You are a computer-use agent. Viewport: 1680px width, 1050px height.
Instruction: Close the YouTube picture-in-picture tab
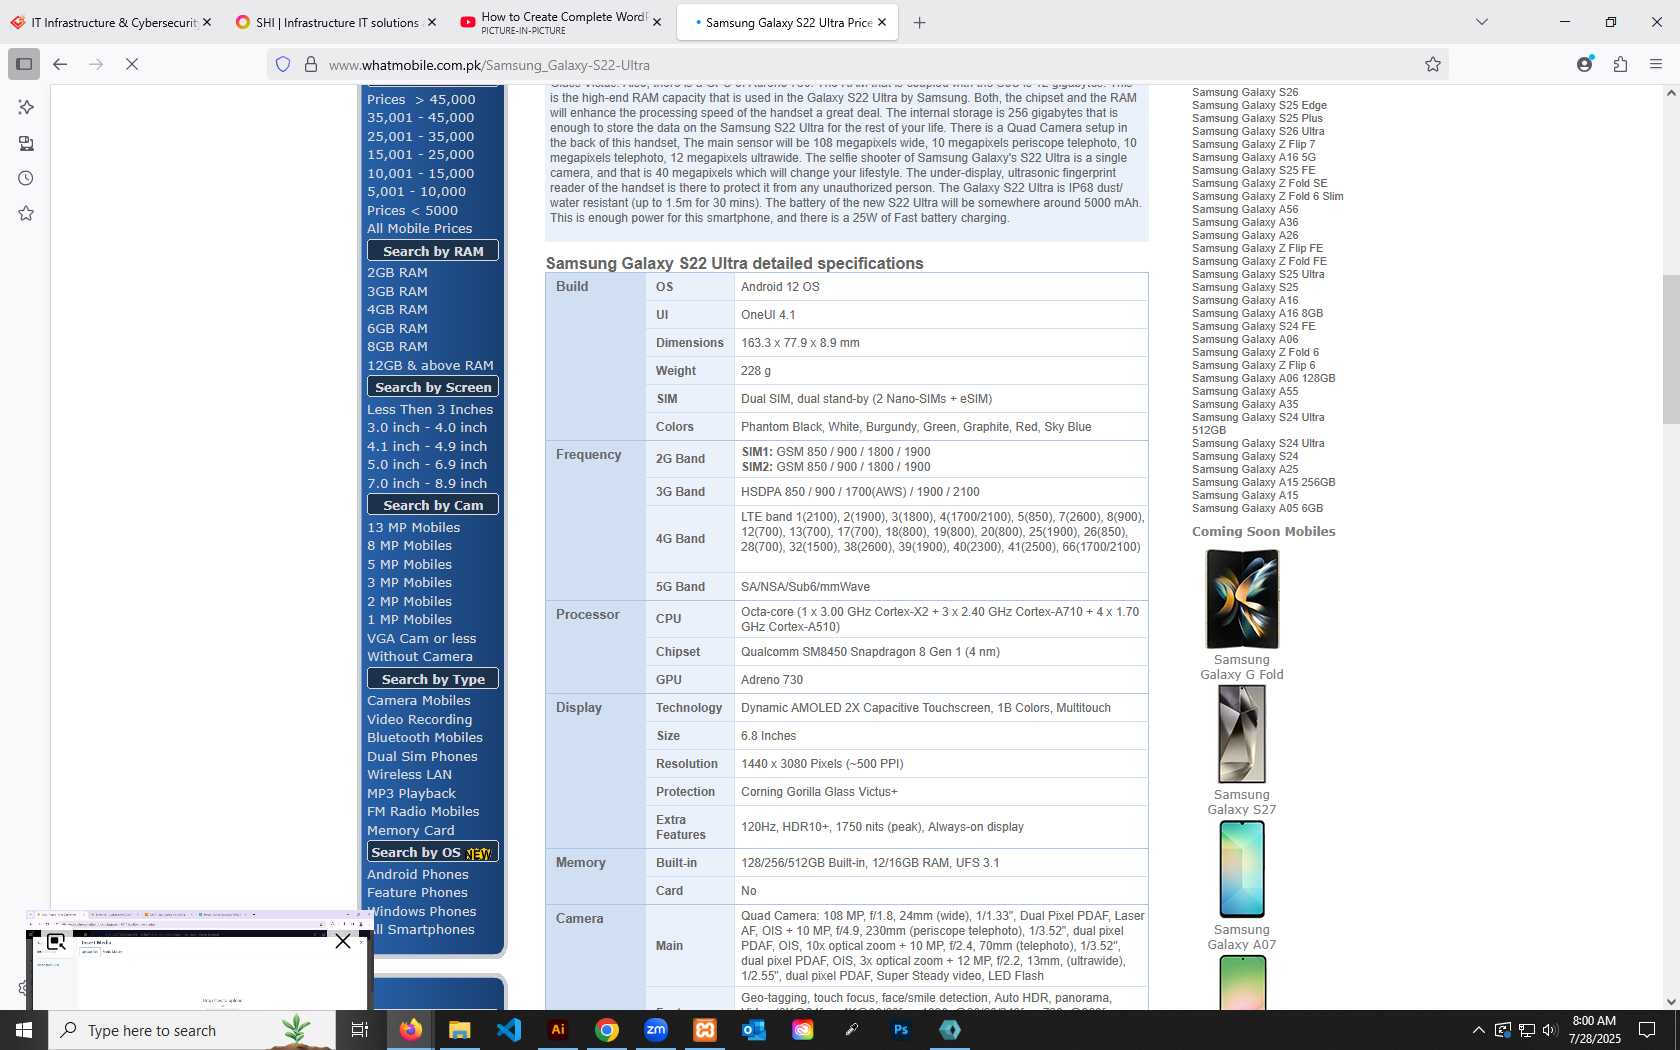pyautogui.click(x=657, y=22)
